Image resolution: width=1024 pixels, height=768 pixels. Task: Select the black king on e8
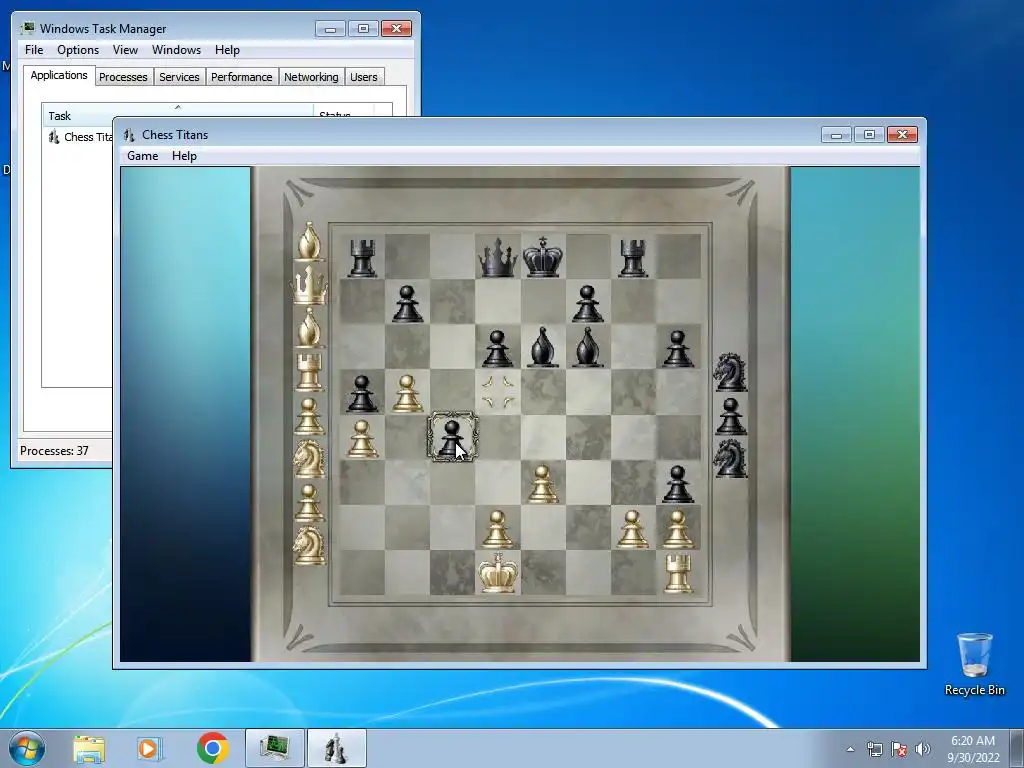click(x=543, y=257)
